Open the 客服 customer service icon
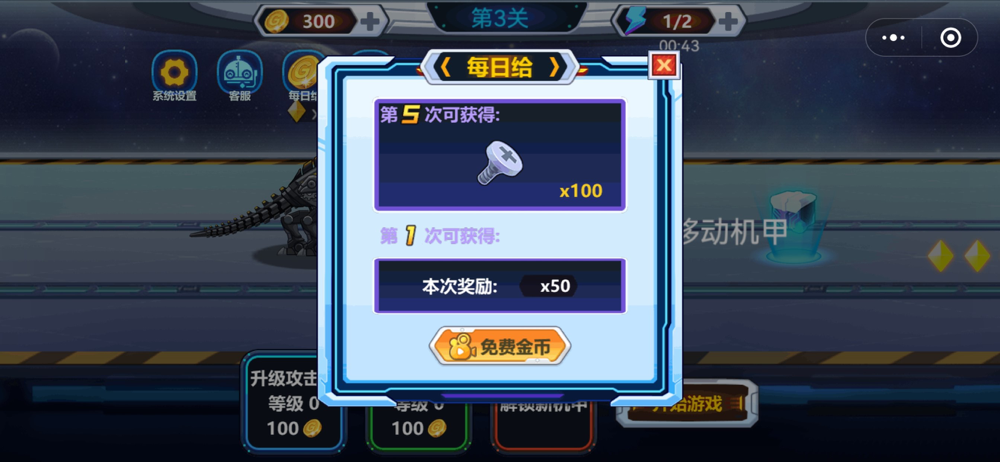The height and width of the screenshot is (462, 1000). tap(240, 72)
